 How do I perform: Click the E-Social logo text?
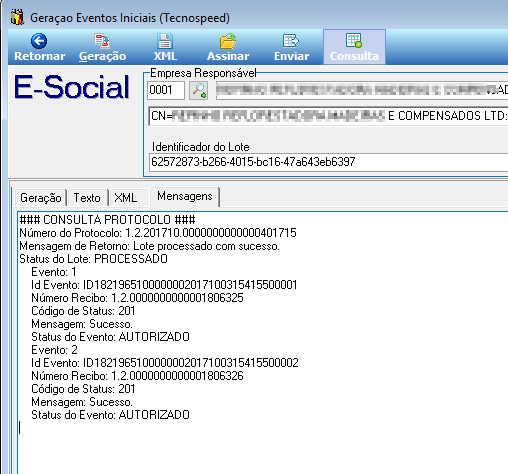point(71,87)
